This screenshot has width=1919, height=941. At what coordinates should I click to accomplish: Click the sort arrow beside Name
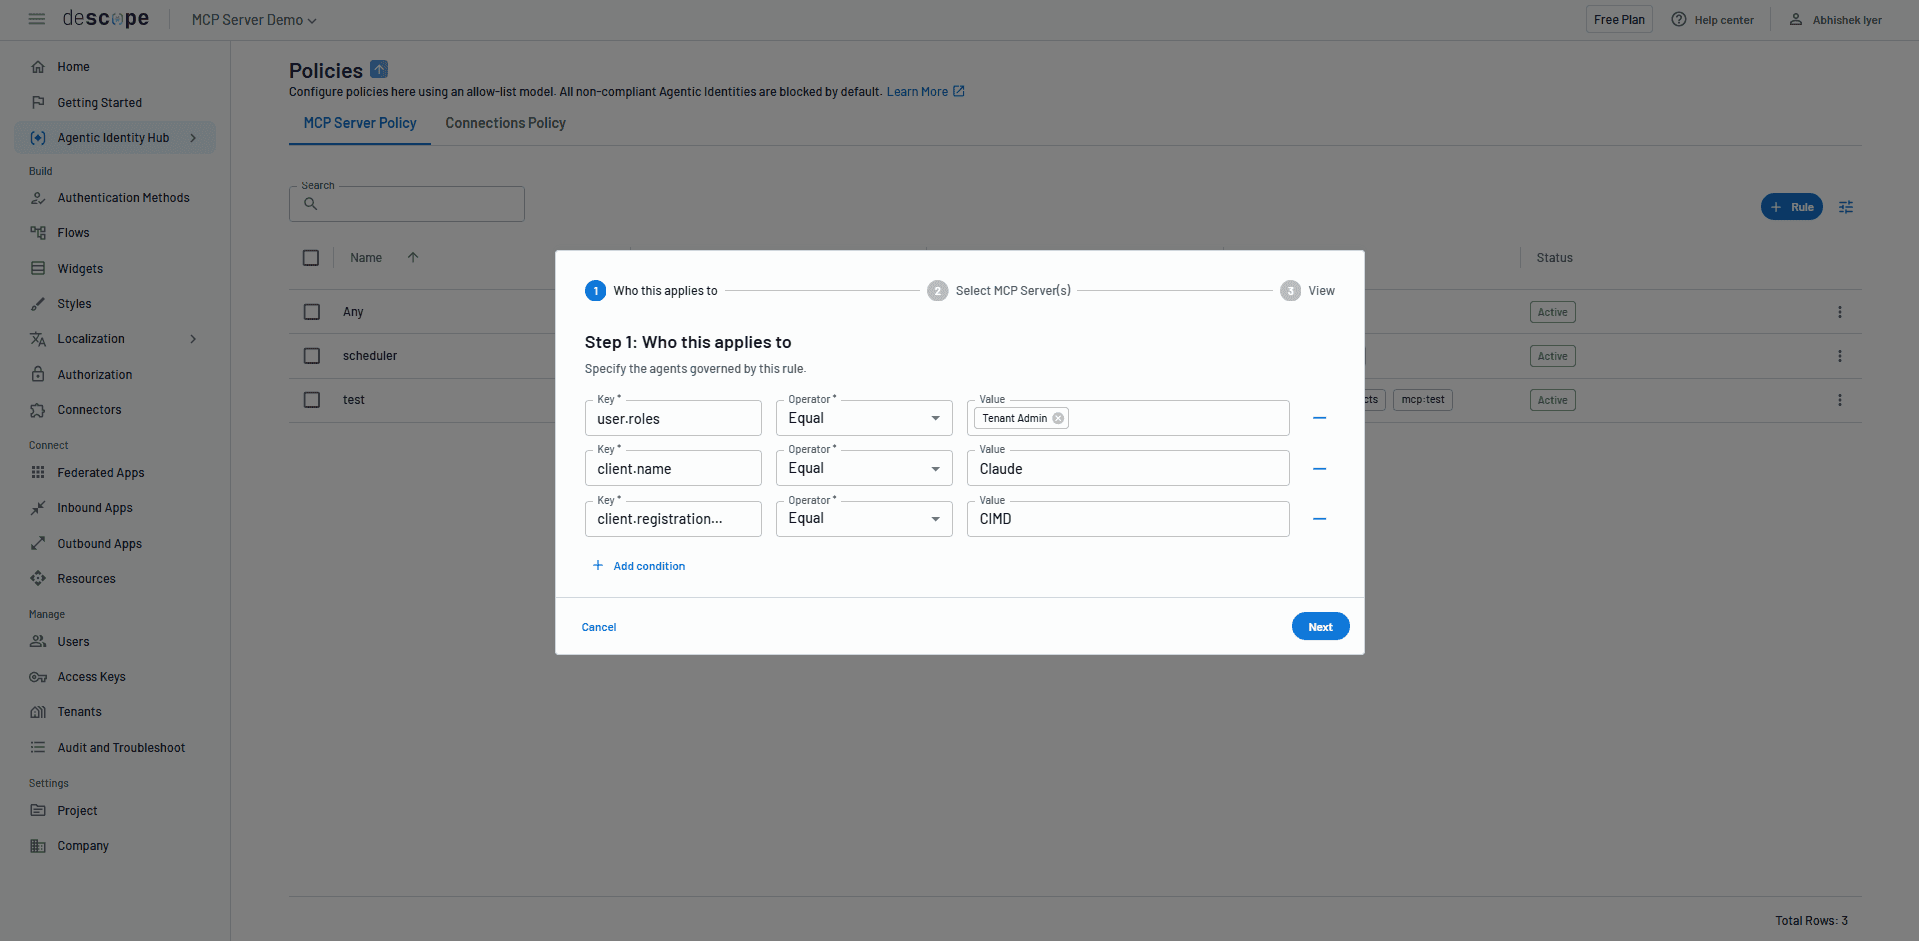[413, 258]
